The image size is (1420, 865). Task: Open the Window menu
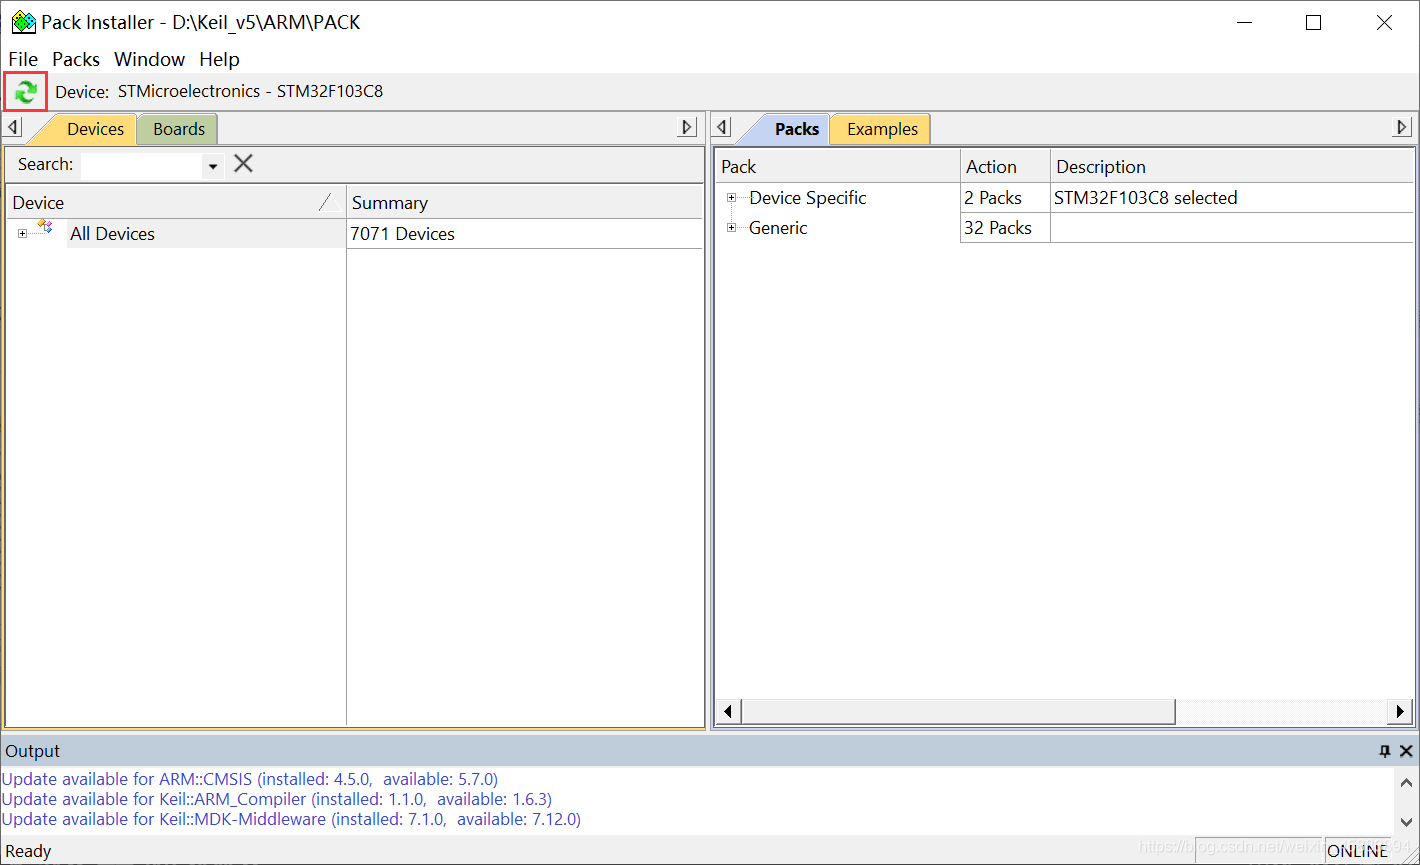coord(149,59)
